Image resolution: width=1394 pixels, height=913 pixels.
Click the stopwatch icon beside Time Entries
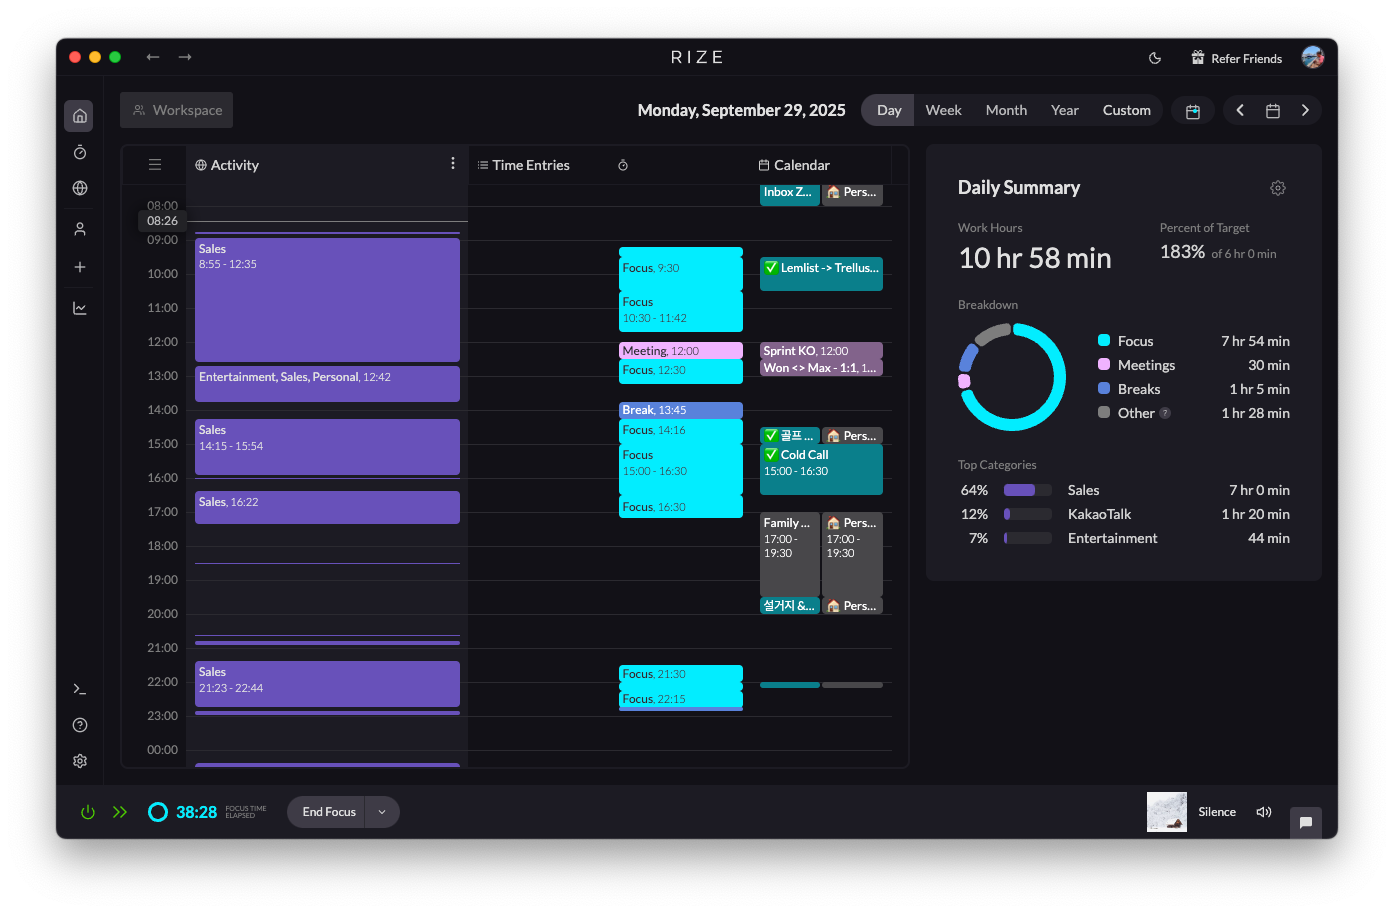[623, 165]
